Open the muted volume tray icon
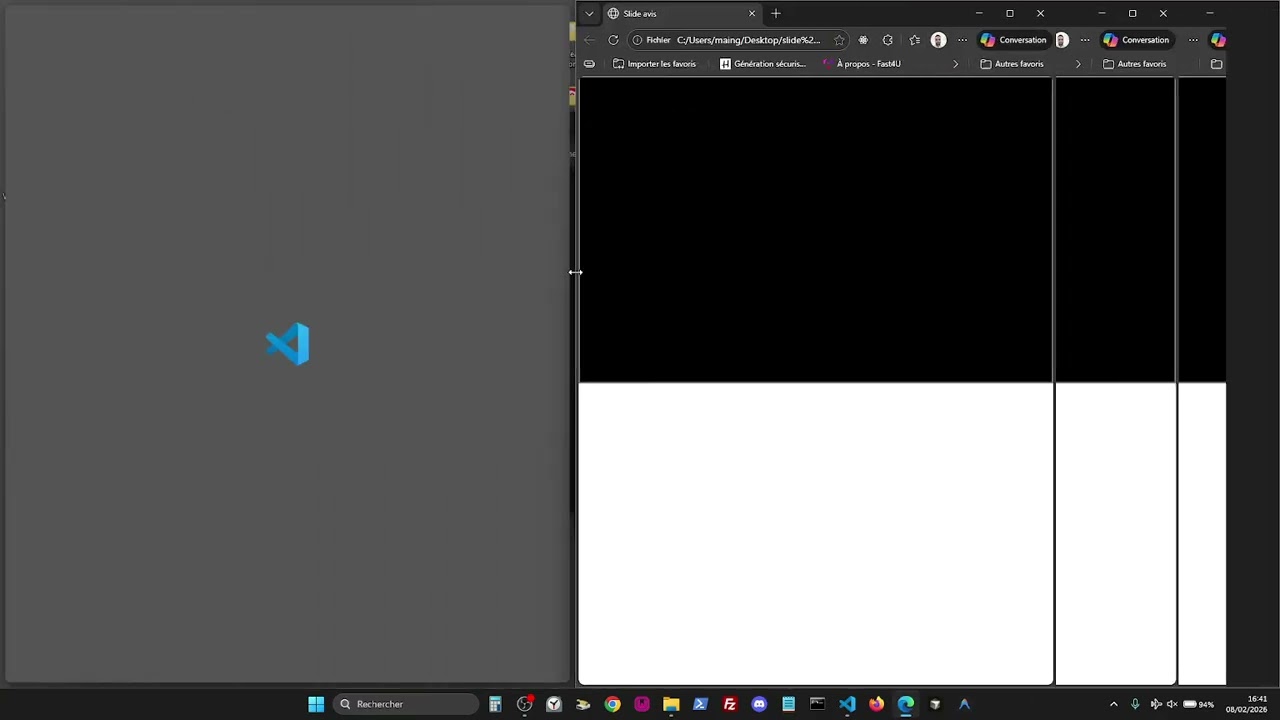This screenshot has height=720, width=1280. pos(1172,704)
